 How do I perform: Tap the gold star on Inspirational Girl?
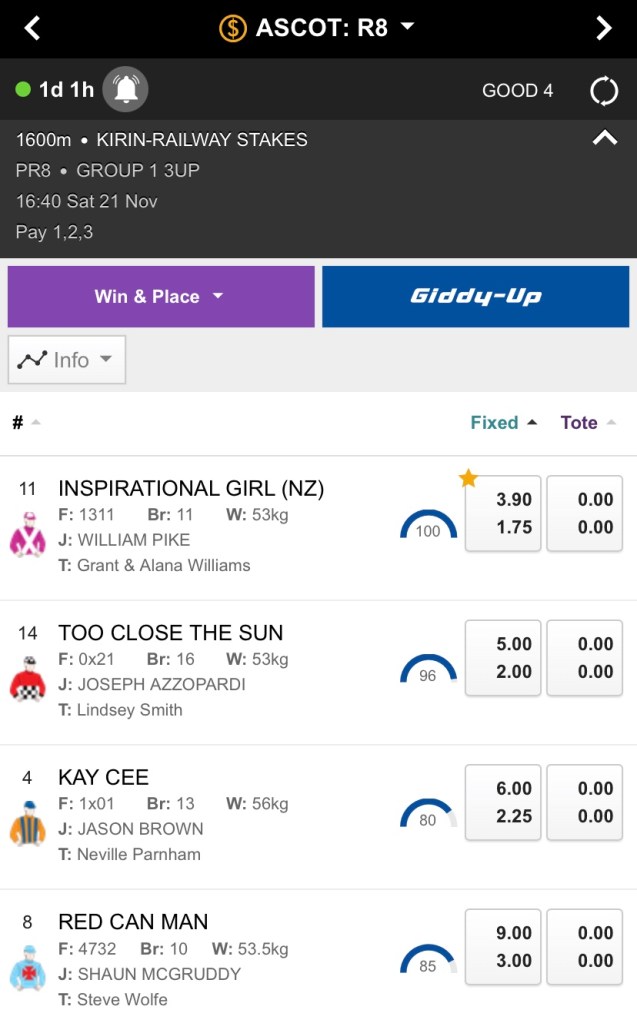point(468,479)
